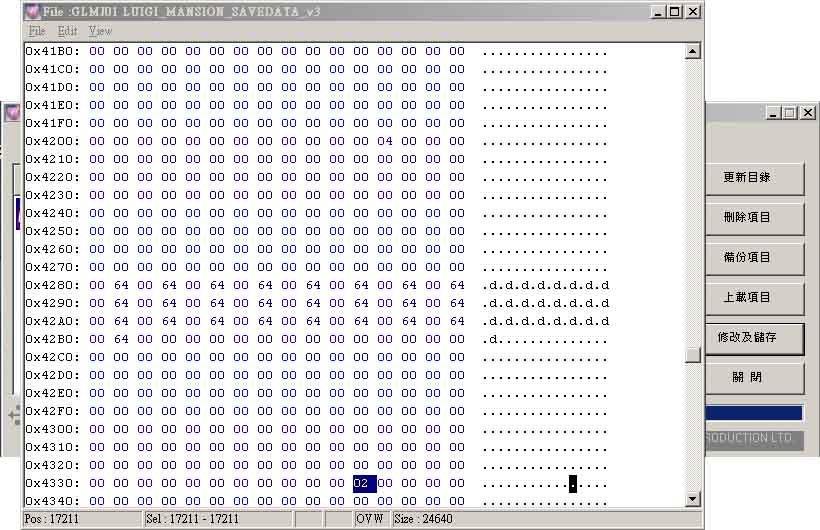Select the 64 byte in row 0x42B0
Viewport: 820px width, 530px height.
coord(121,339)
